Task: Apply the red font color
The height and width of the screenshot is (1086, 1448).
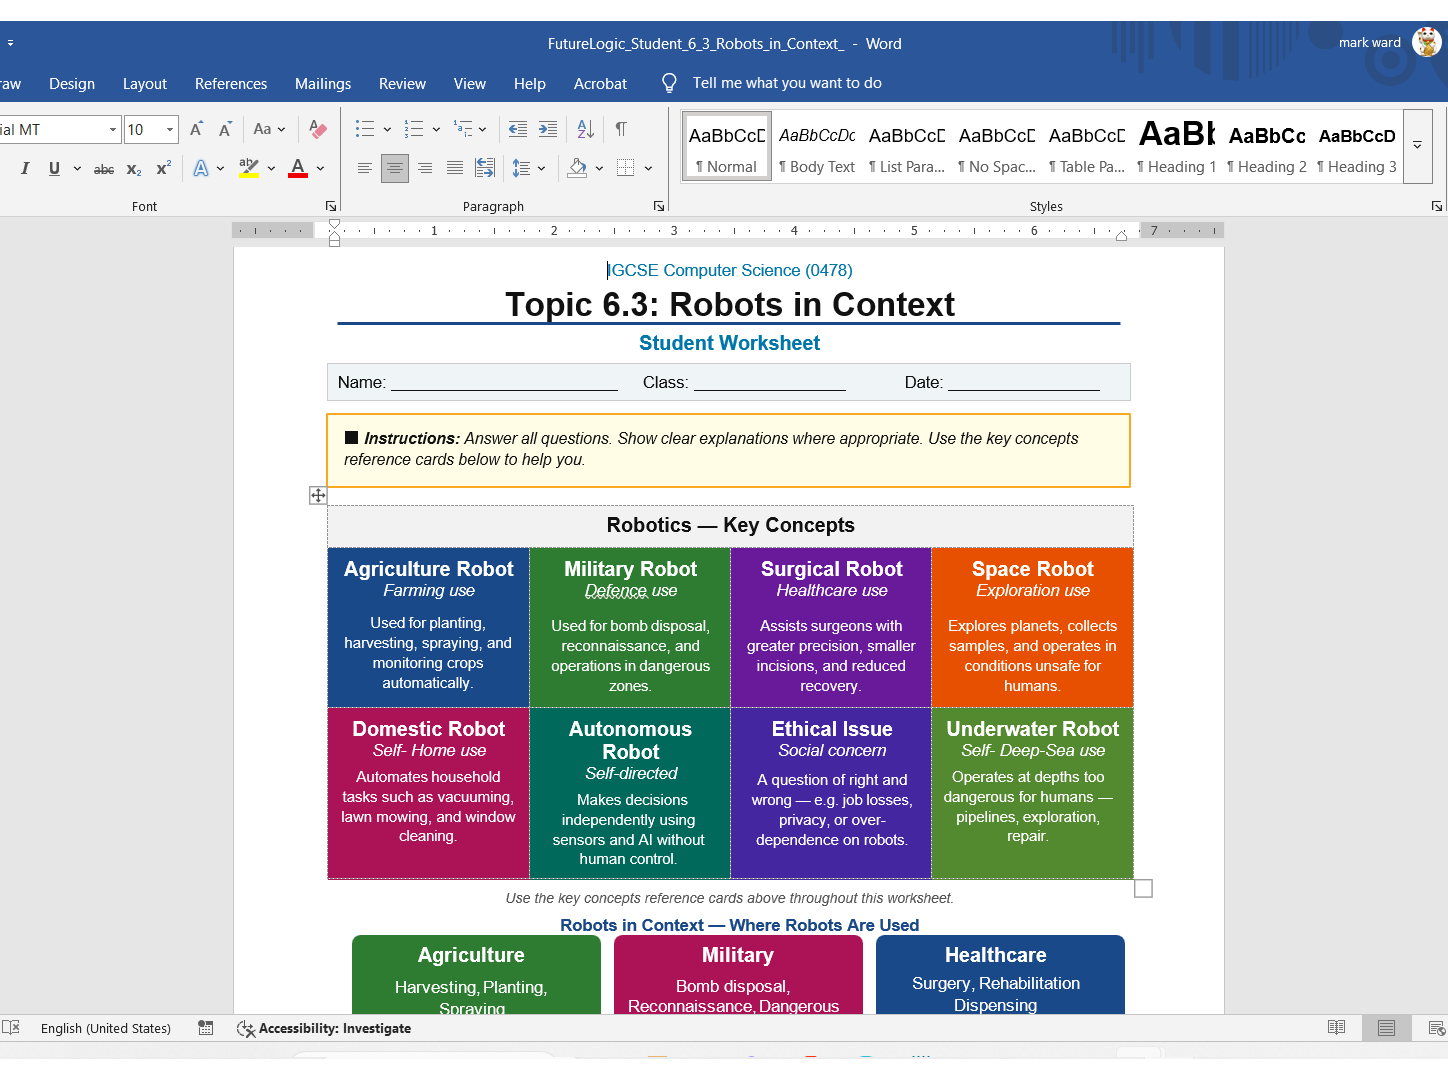Action: coord(298,168)
